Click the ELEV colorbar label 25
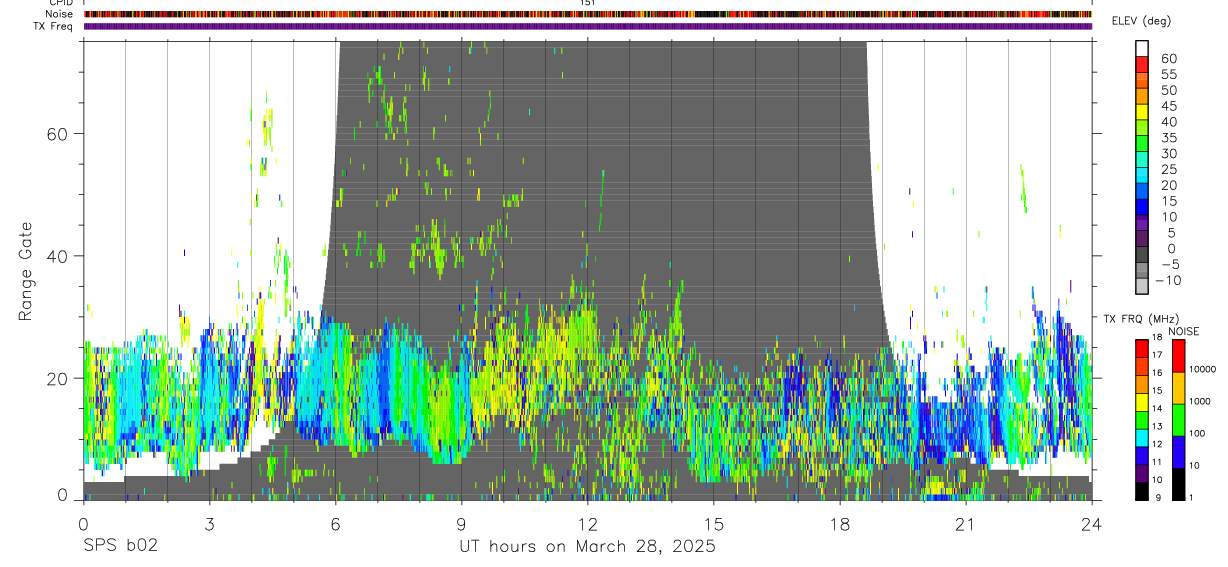This screenshot has height=567, width=1228. (x=1168, y=169)
